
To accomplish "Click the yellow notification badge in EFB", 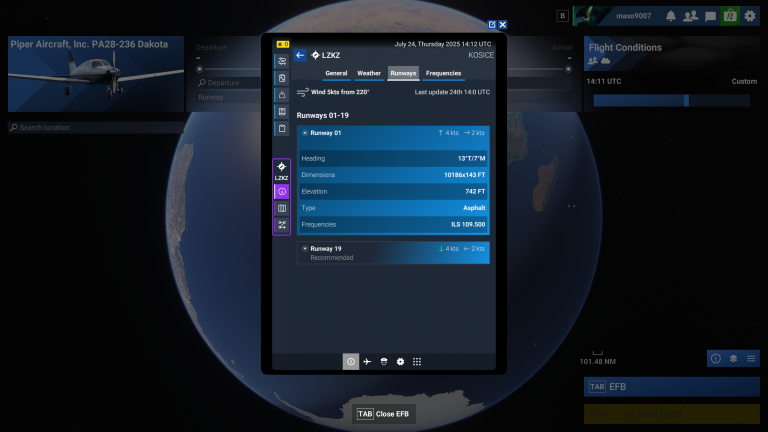I will [283, 44].
